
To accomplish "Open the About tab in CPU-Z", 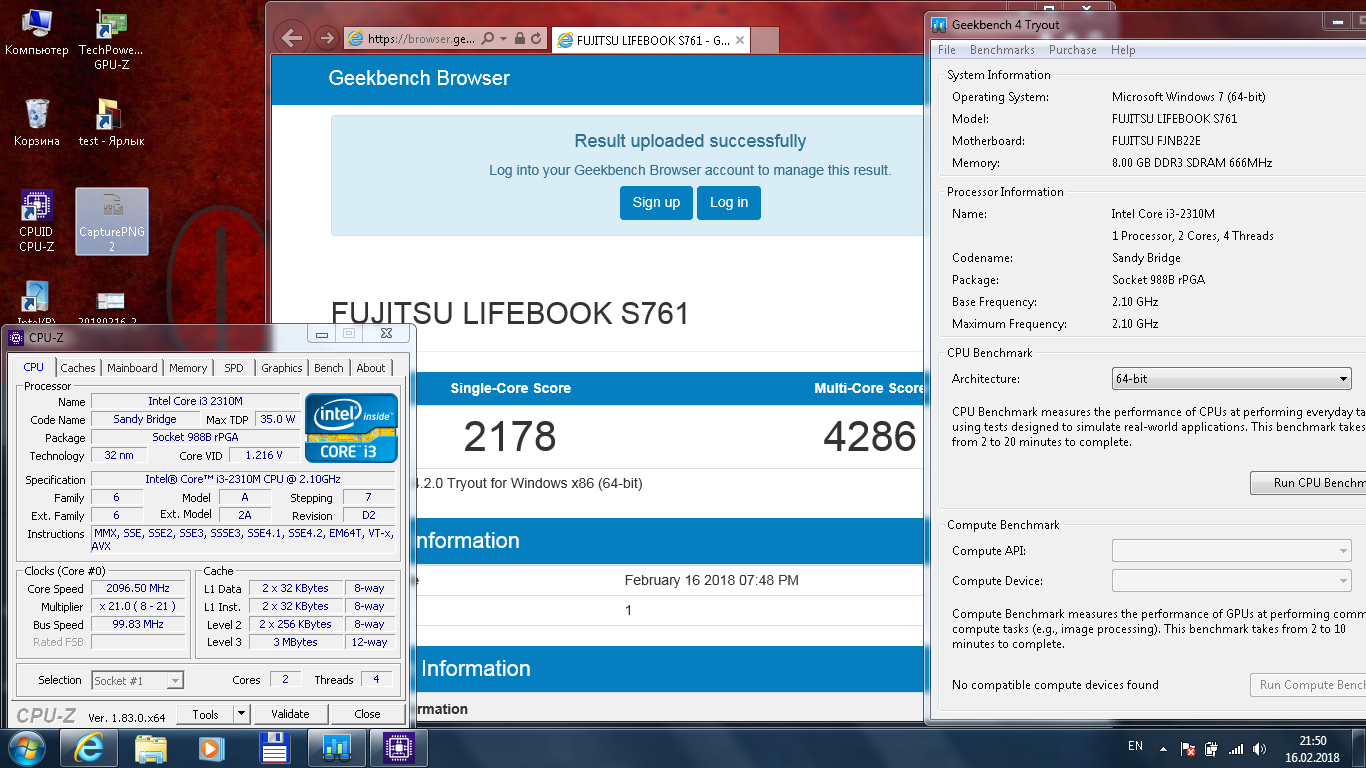I will point(371,368).
